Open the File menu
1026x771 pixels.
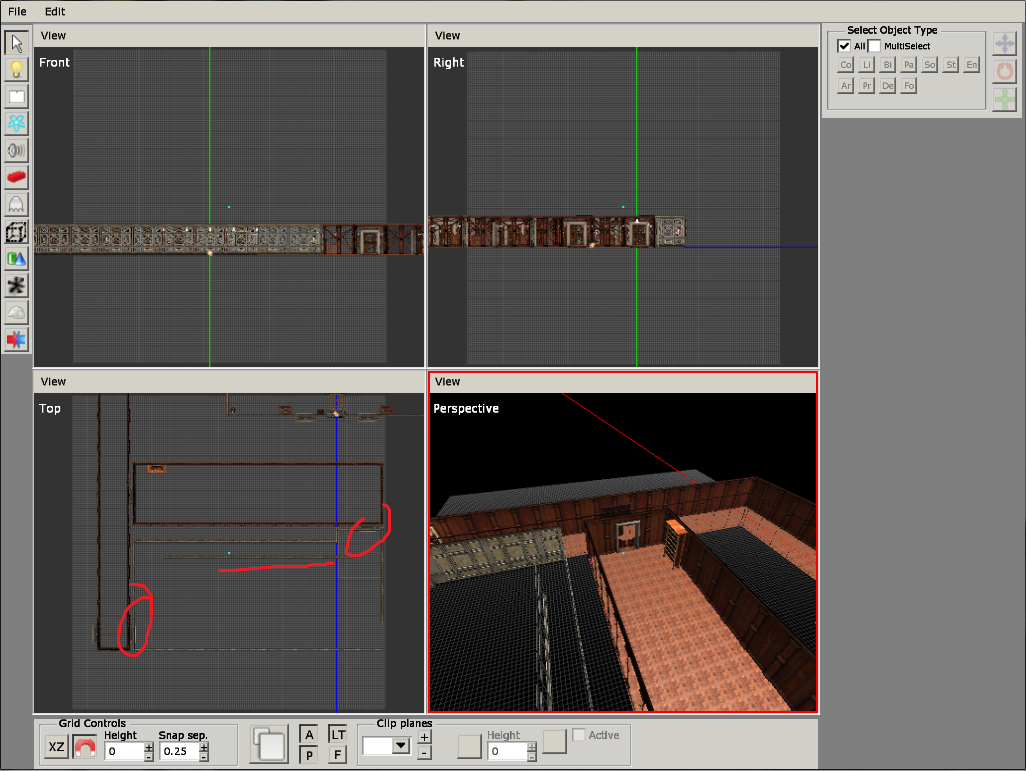click(x=17, y=11)
